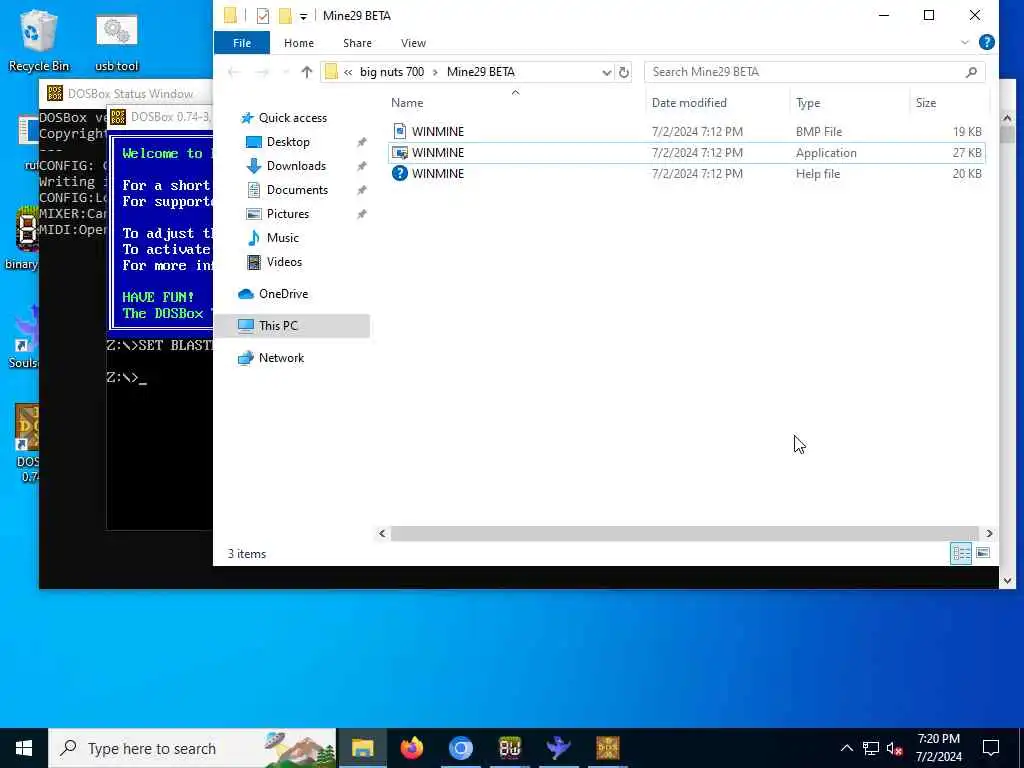Screen dimensions: 1024x768
Task: Open Desktop in navigation pane
Action: 288,142
